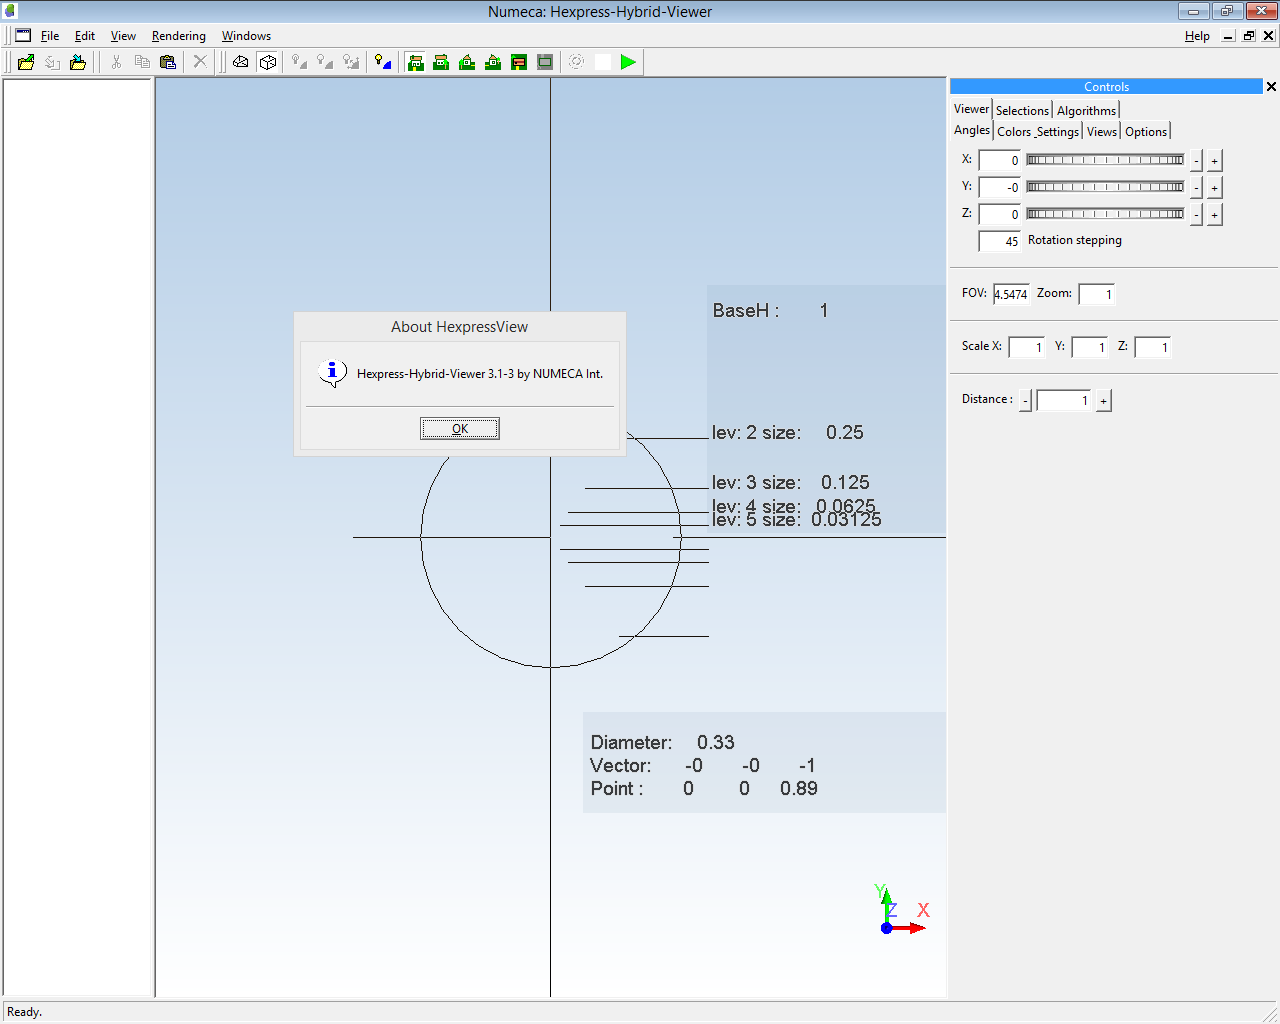The width and height of the screenshot is (1280, 1024).
Task: Click the Y angle slider
Action: 1105,187
